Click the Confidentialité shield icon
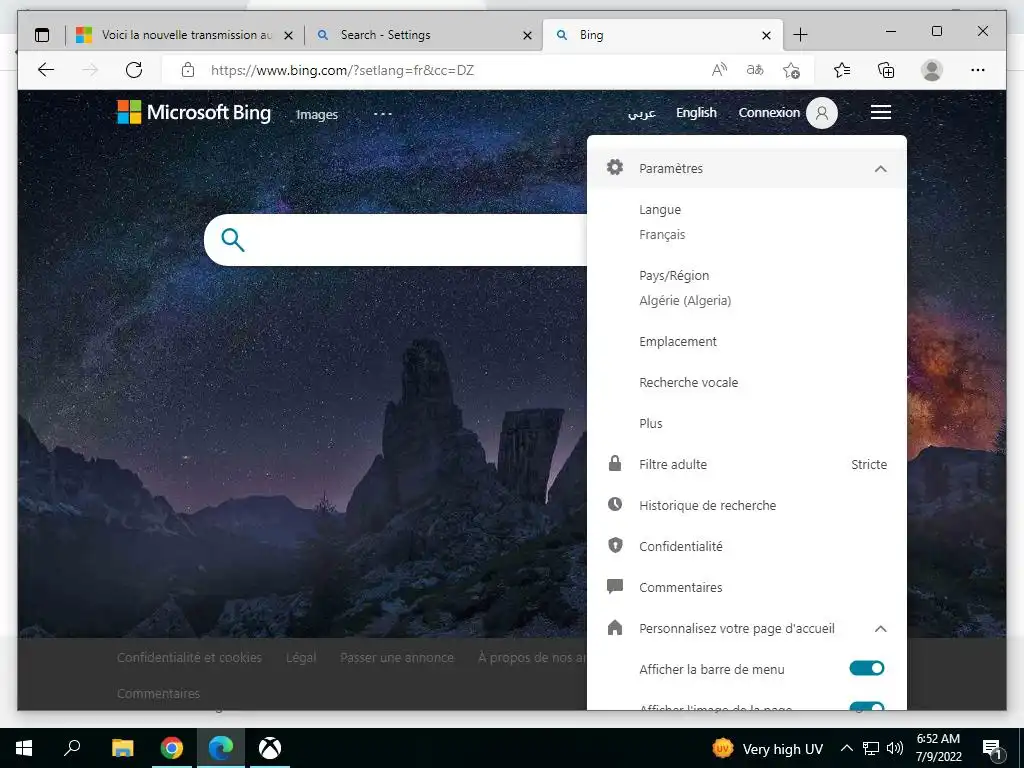This screenshot has height=768, width=1024. pos(615,545)
